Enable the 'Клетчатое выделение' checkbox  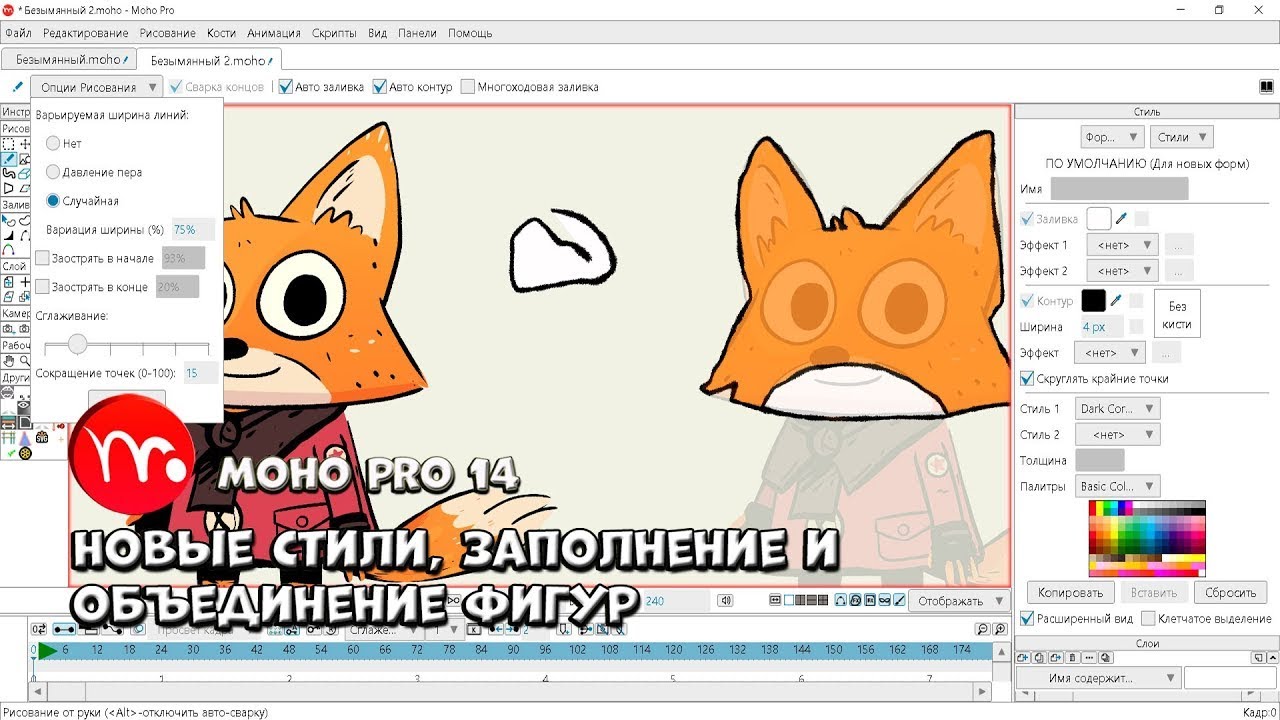coord(1148,619)
